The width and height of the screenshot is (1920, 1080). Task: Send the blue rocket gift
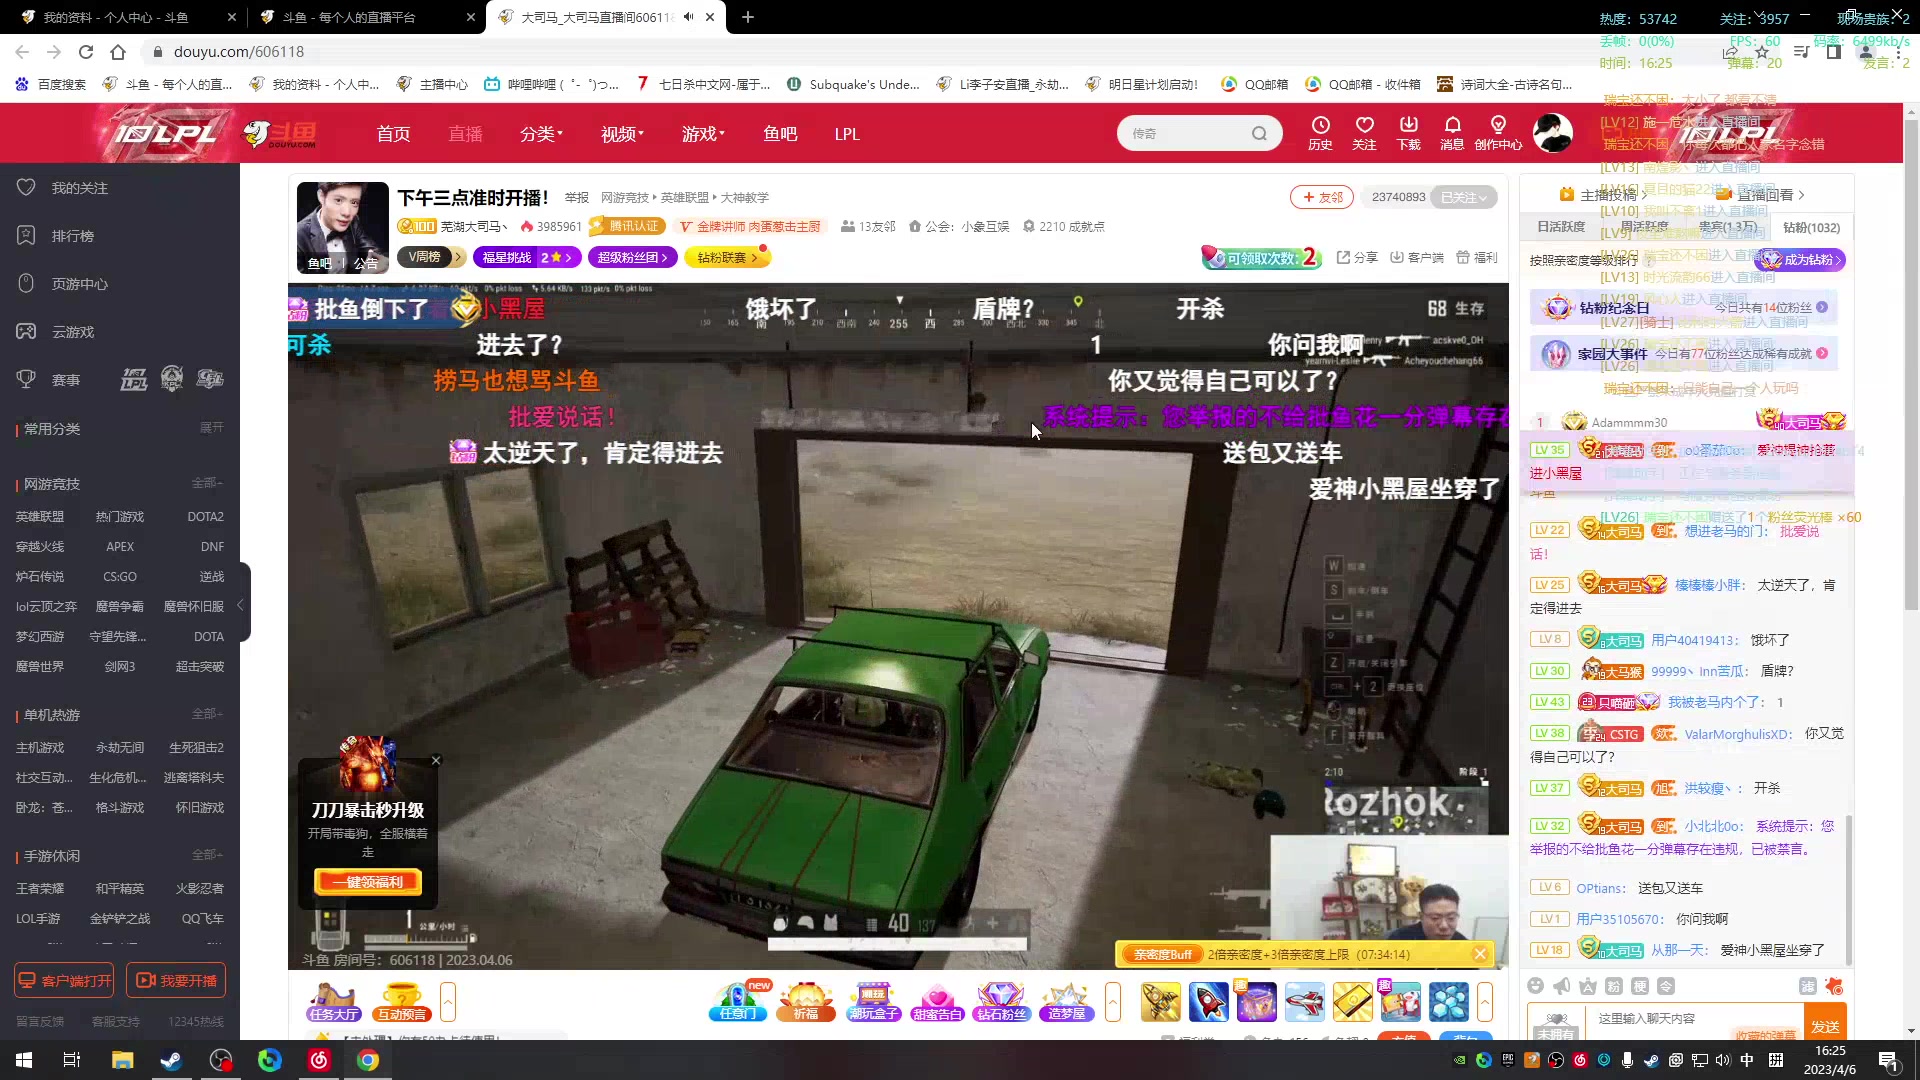pyautogui.click(x=1208, y=1002)
